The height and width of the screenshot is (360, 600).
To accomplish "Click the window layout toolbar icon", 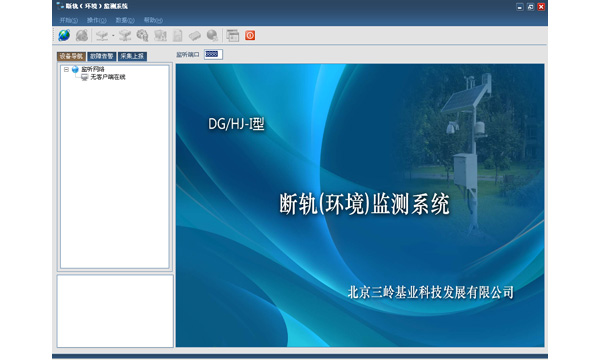I will coord(232,36).
